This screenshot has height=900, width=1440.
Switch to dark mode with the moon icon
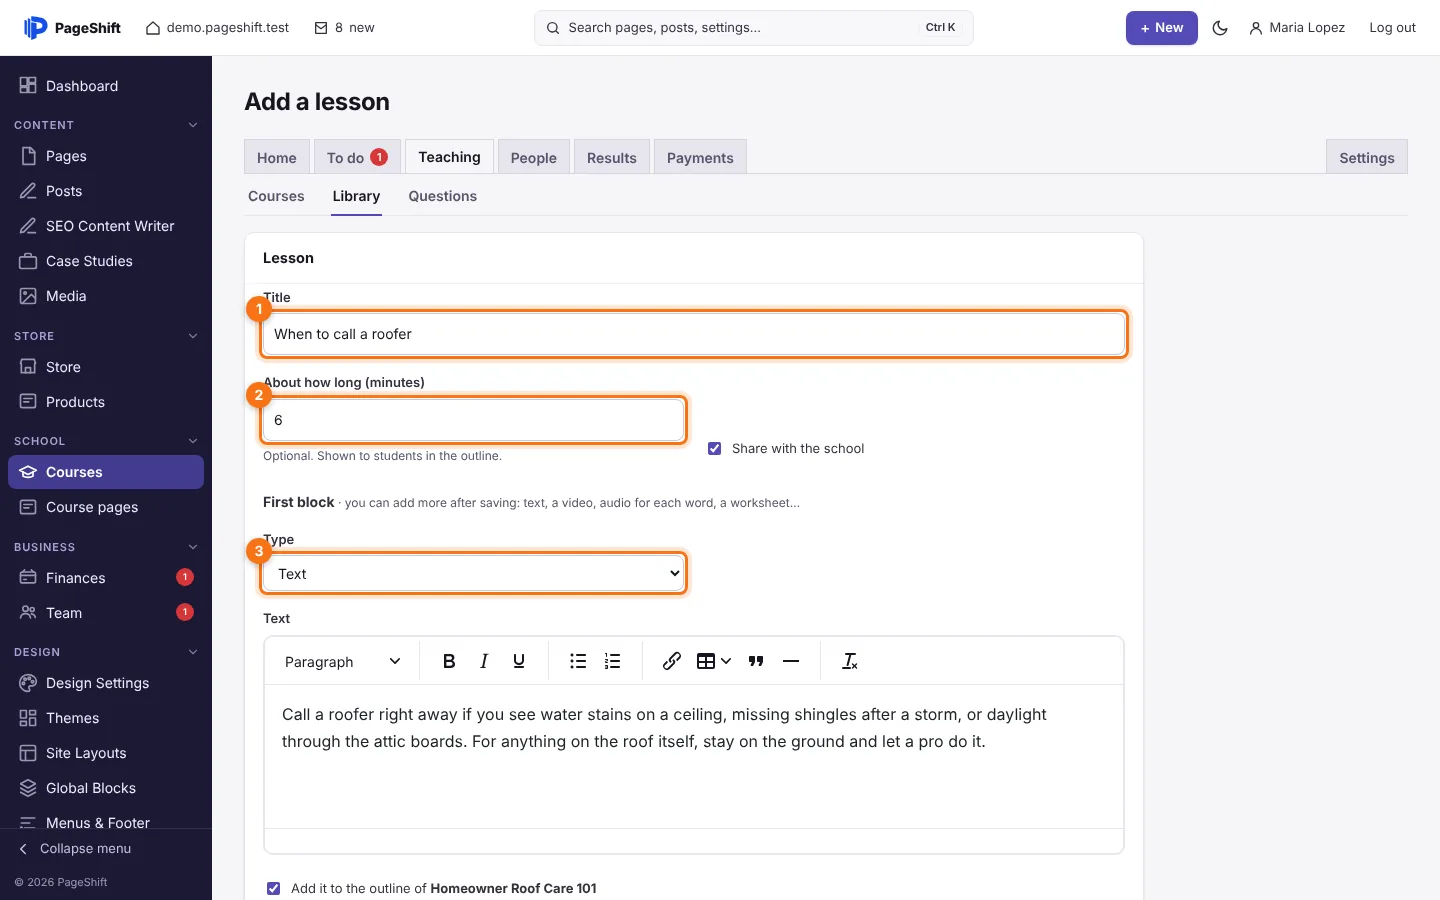point(1220,28)
